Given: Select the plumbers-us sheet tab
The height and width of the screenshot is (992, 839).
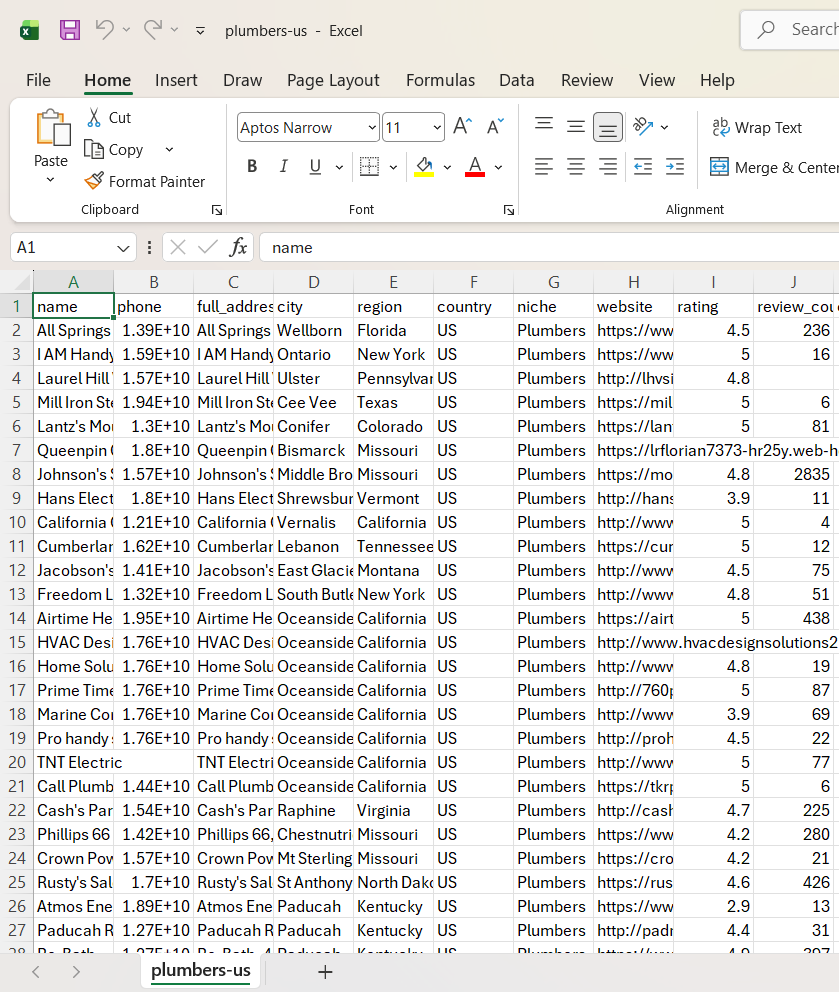Looking at the screenshot, I should click(201, 970).
